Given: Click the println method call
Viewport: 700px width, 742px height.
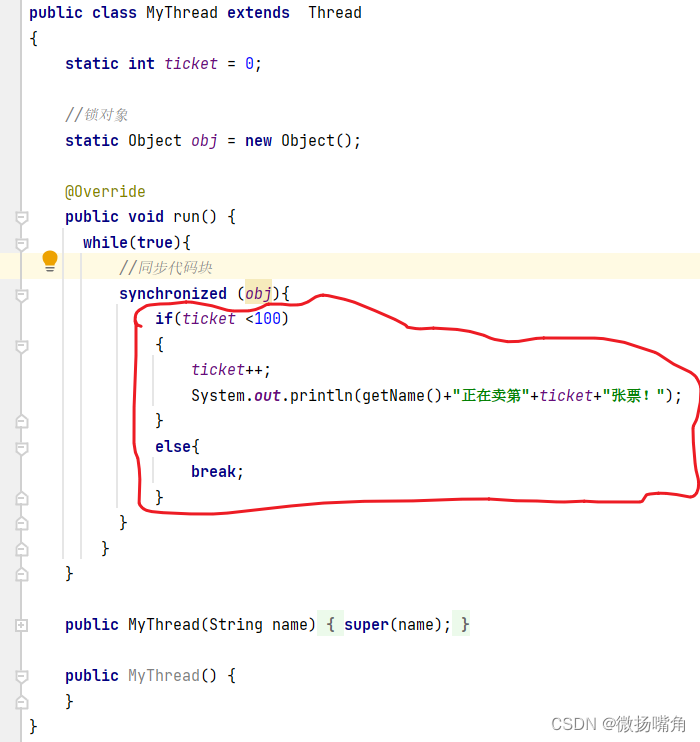Looking at the screenshot, I should tap(321, 396).
